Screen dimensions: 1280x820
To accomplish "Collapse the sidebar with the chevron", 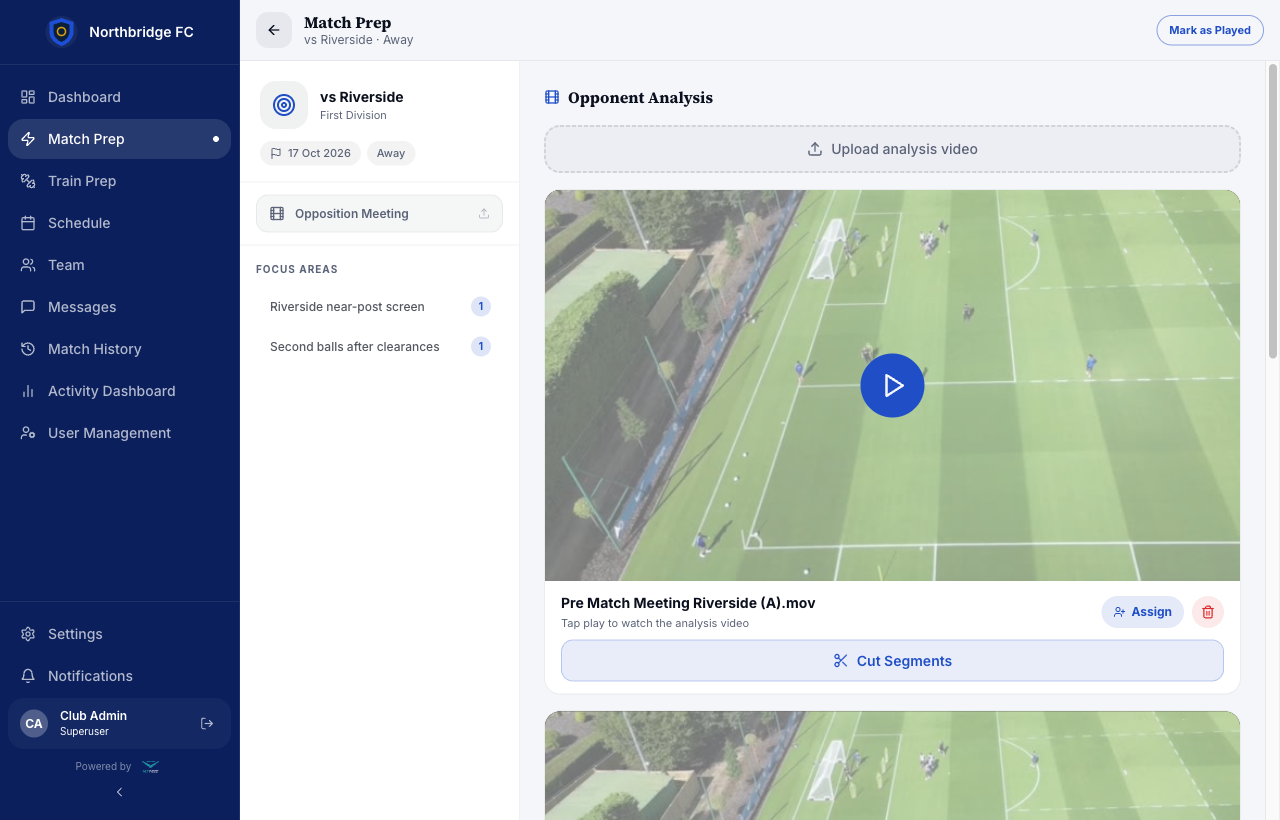I will click(x=120, y=792).
